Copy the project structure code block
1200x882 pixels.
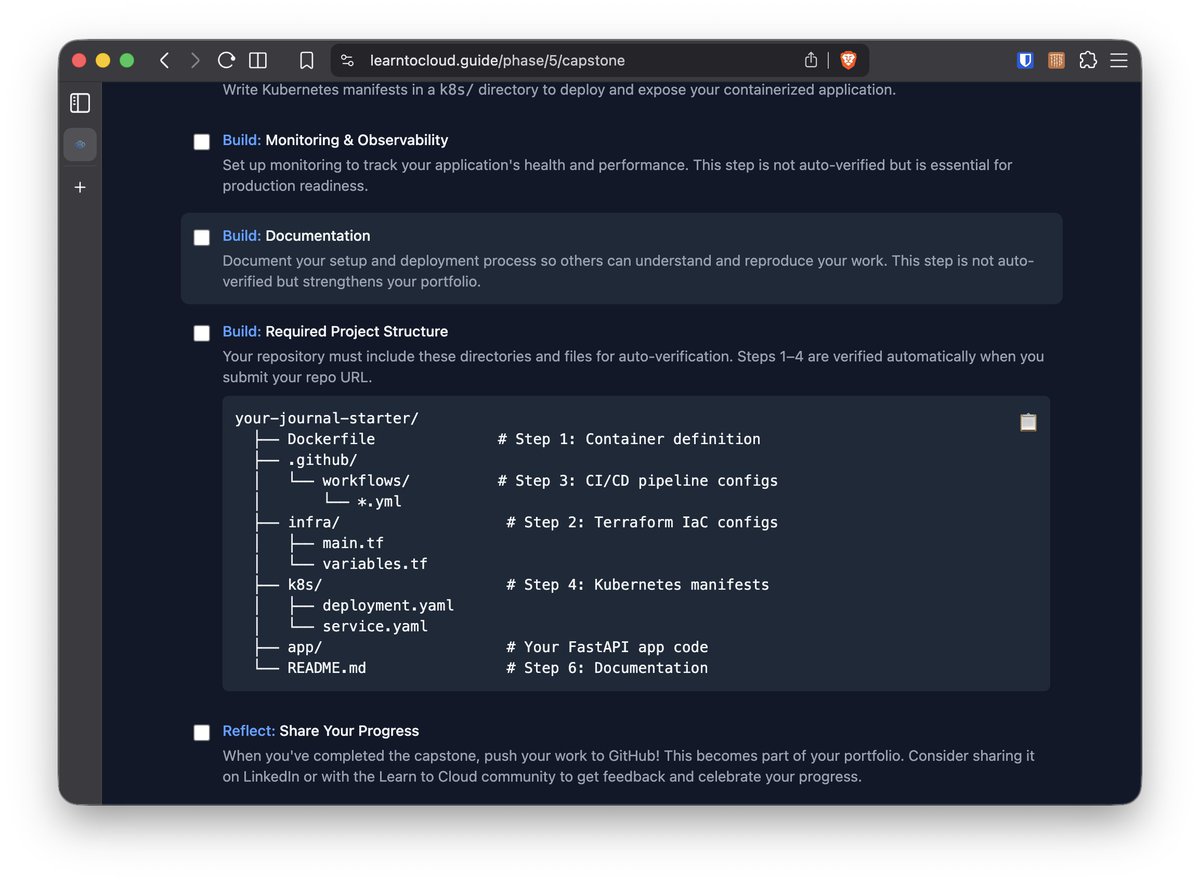pos(1027,422)
